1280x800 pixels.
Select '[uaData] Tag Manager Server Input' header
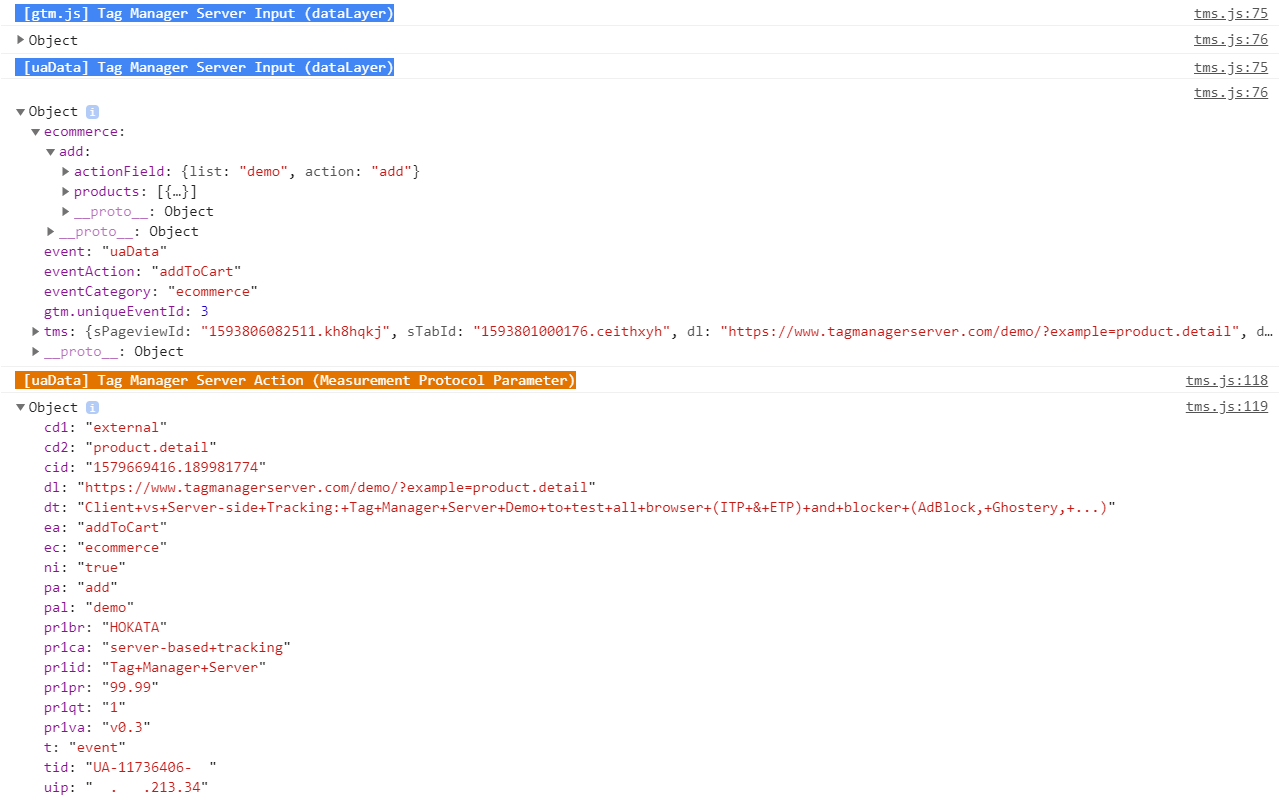[205, 67]
